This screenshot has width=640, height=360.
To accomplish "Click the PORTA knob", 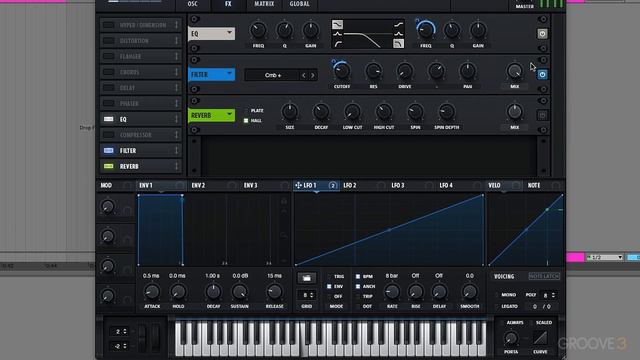I will [x=511, y=338].
